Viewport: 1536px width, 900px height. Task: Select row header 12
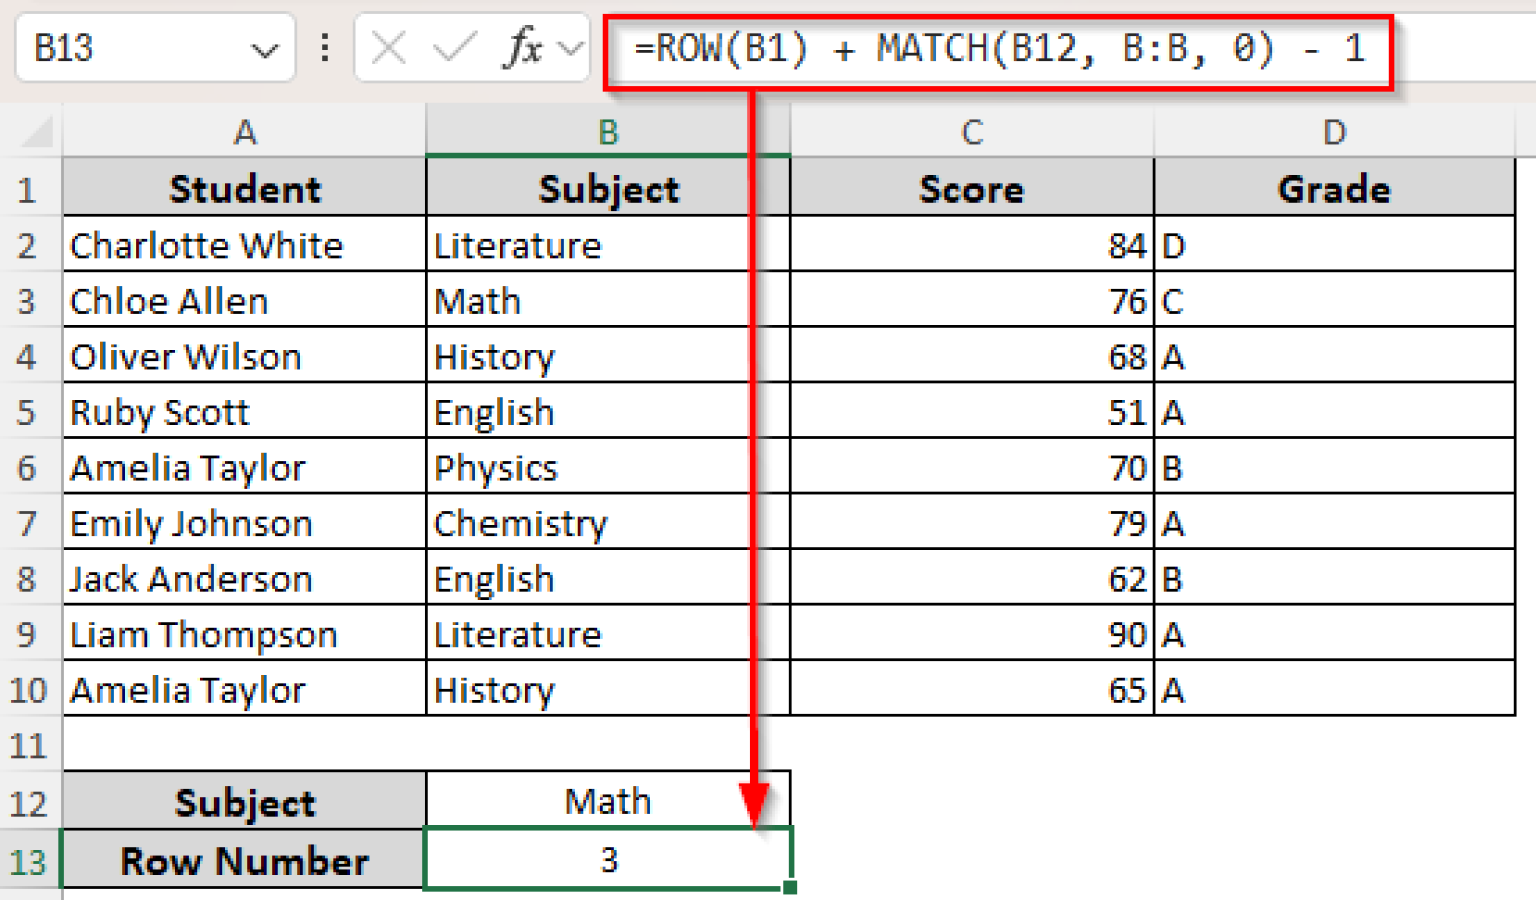(x=30, y=801)
